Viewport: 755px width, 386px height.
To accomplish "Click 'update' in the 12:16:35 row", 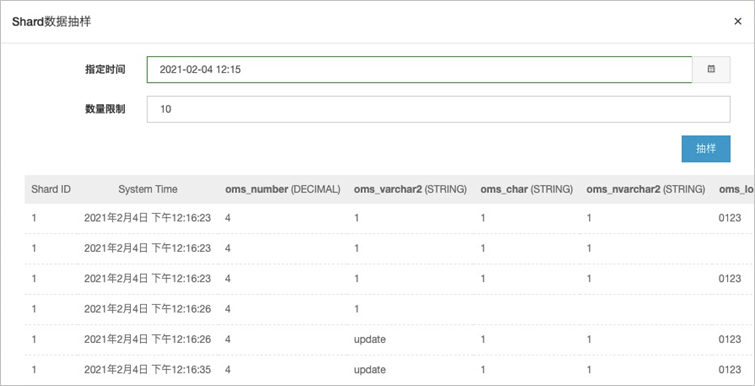I will [370, 370].
